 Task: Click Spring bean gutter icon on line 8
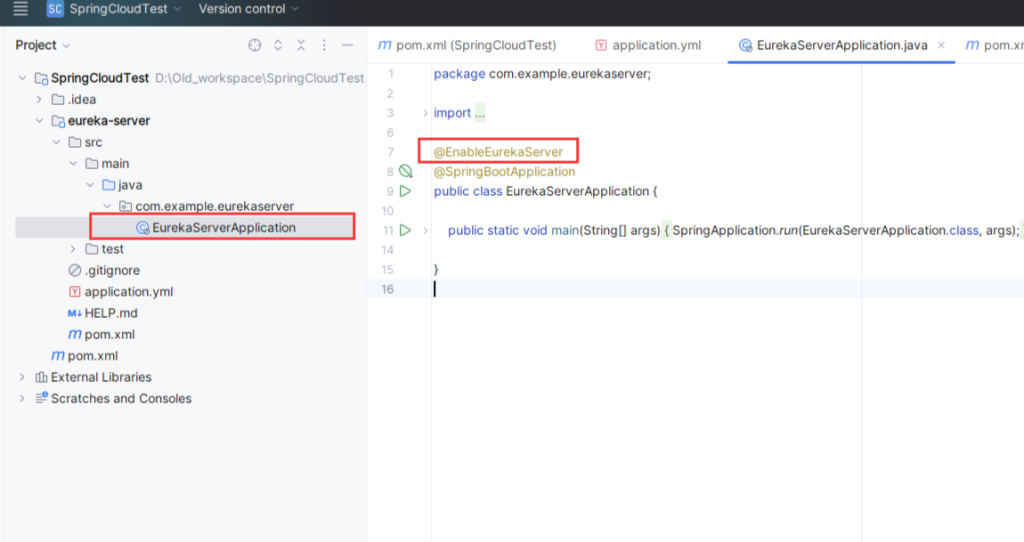pos(406,172)
